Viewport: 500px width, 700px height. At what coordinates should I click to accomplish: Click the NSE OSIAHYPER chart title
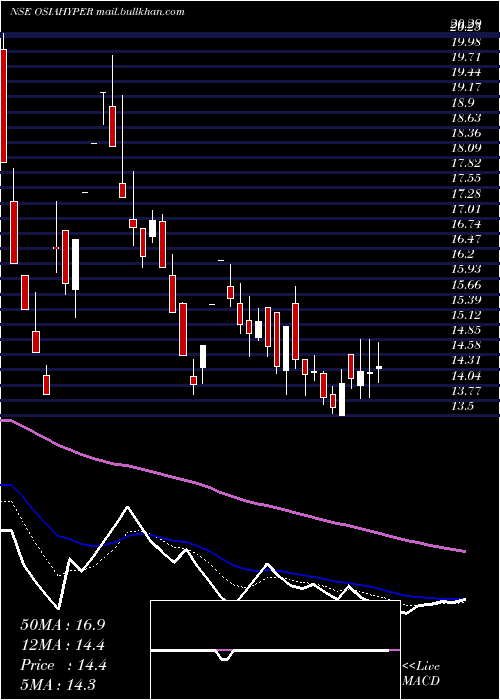point(97,12)
